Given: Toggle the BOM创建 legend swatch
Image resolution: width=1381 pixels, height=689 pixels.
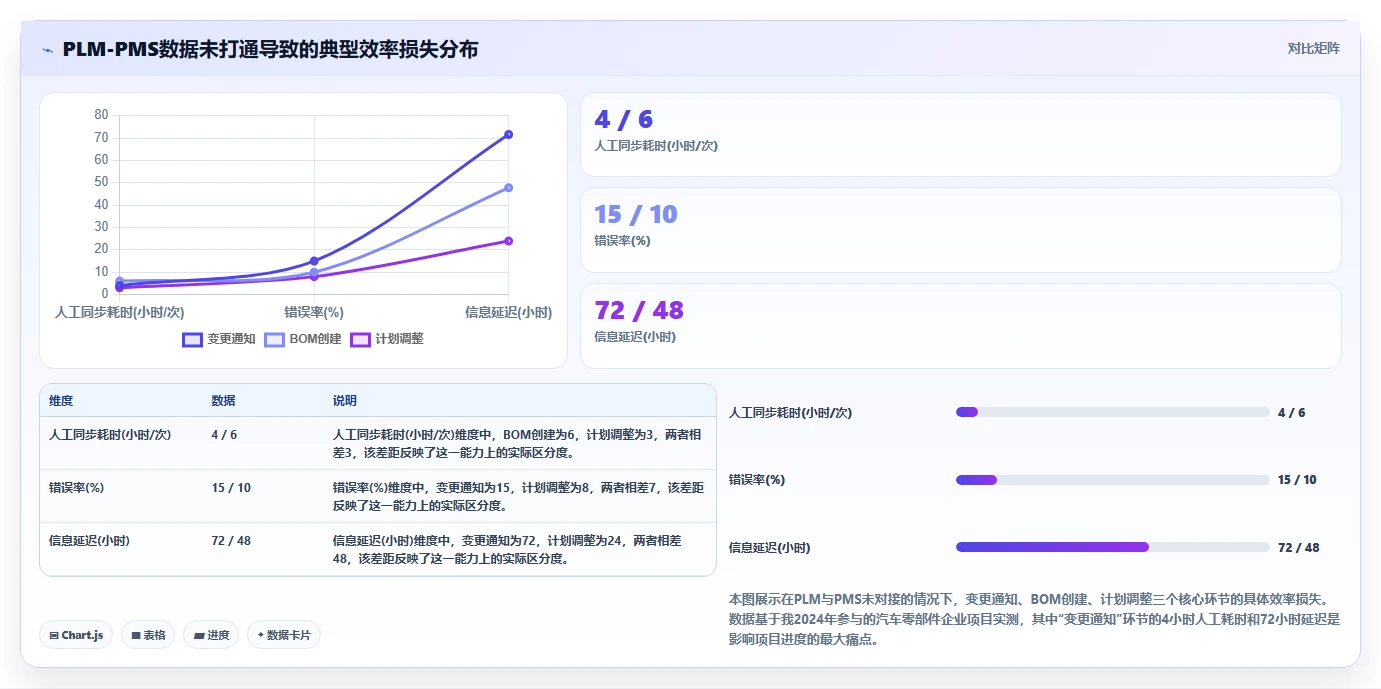Looking at the screenshot, I should pyautogui.click(x=274, y=339).
